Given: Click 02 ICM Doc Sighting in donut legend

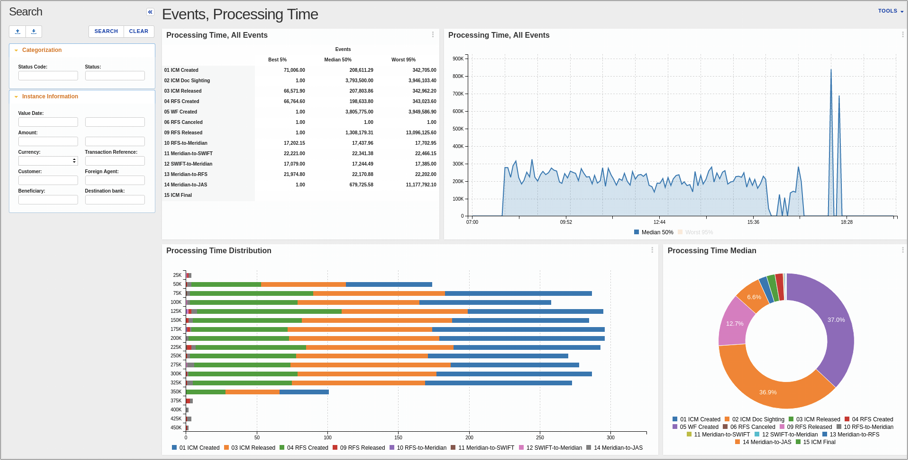Looking at the screenshot, I should pyautogui.click(x=754, y=419).
